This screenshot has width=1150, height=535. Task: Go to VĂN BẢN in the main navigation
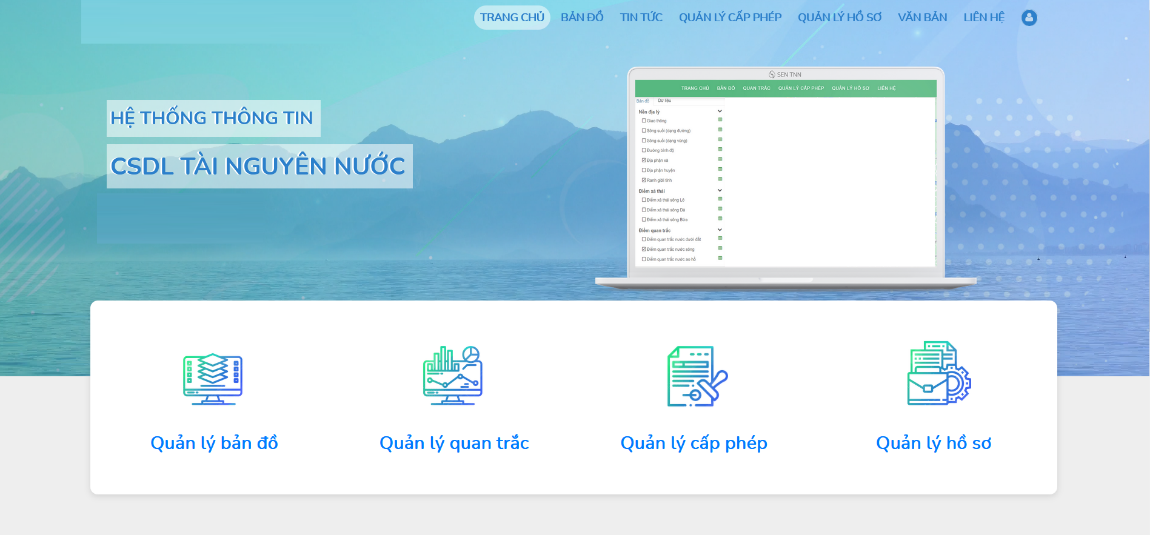point(922,17)
